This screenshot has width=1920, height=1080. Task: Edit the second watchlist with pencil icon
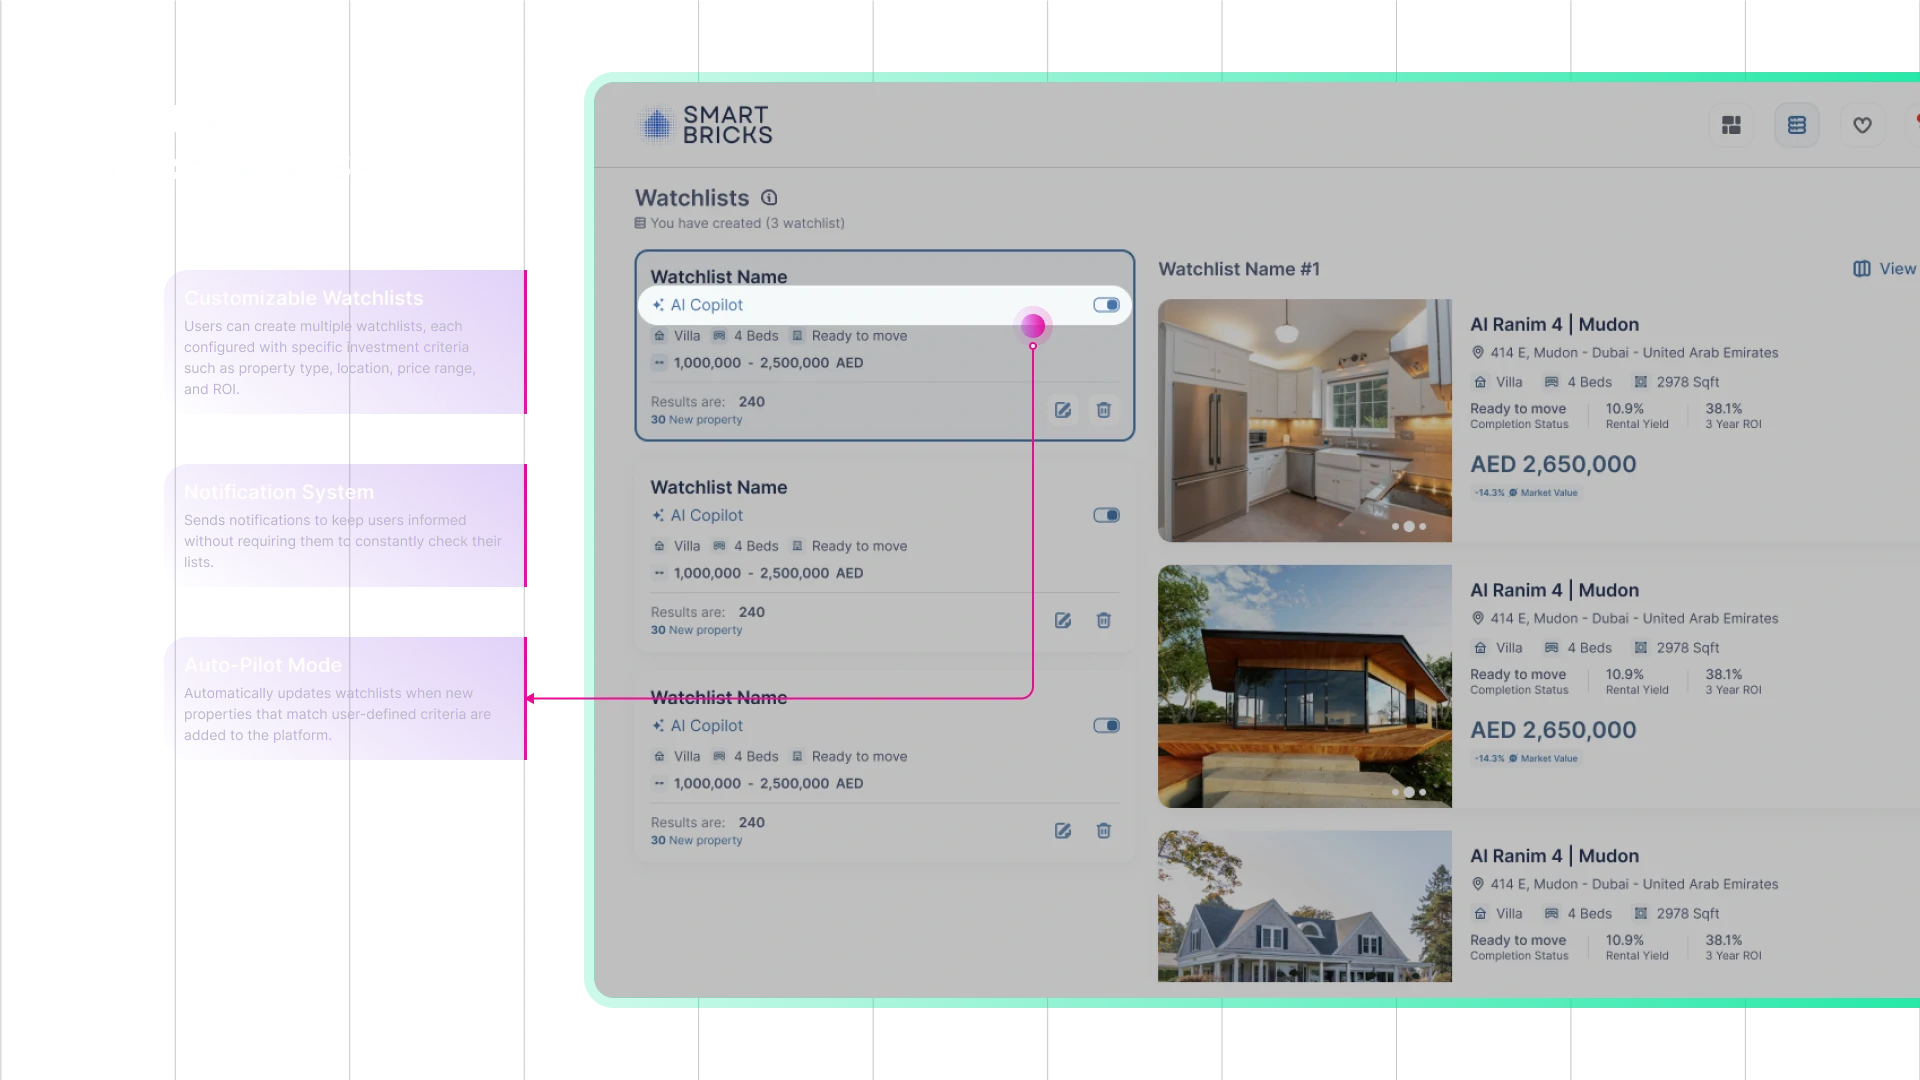point(1063,620)
